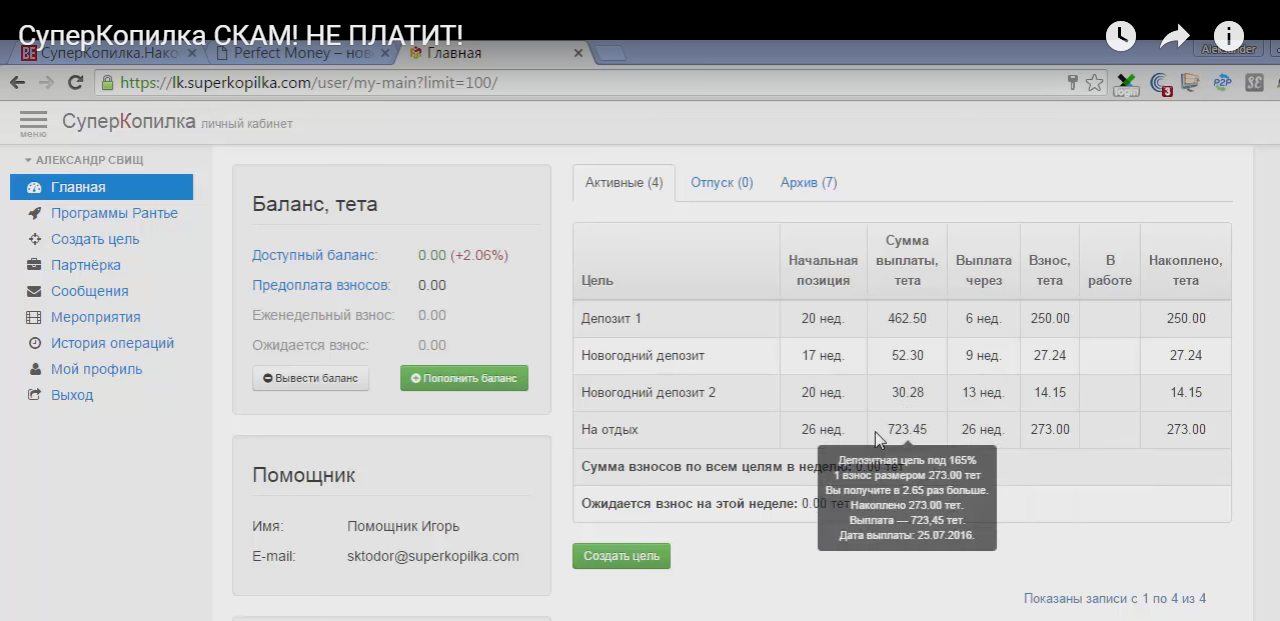Image resolution: width=1280 pixels, height=621 pixels.
Task: Click the На отдых row name
Action: pos(610,429)
